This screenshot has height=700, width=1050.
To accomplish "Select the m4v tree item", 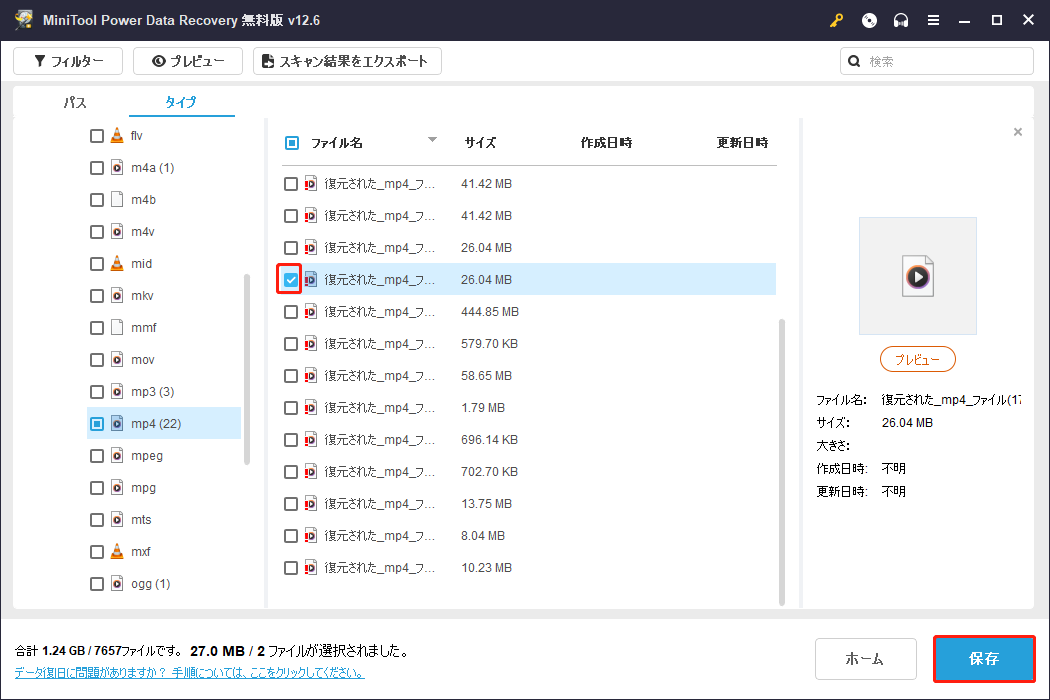I will (143, 232).
